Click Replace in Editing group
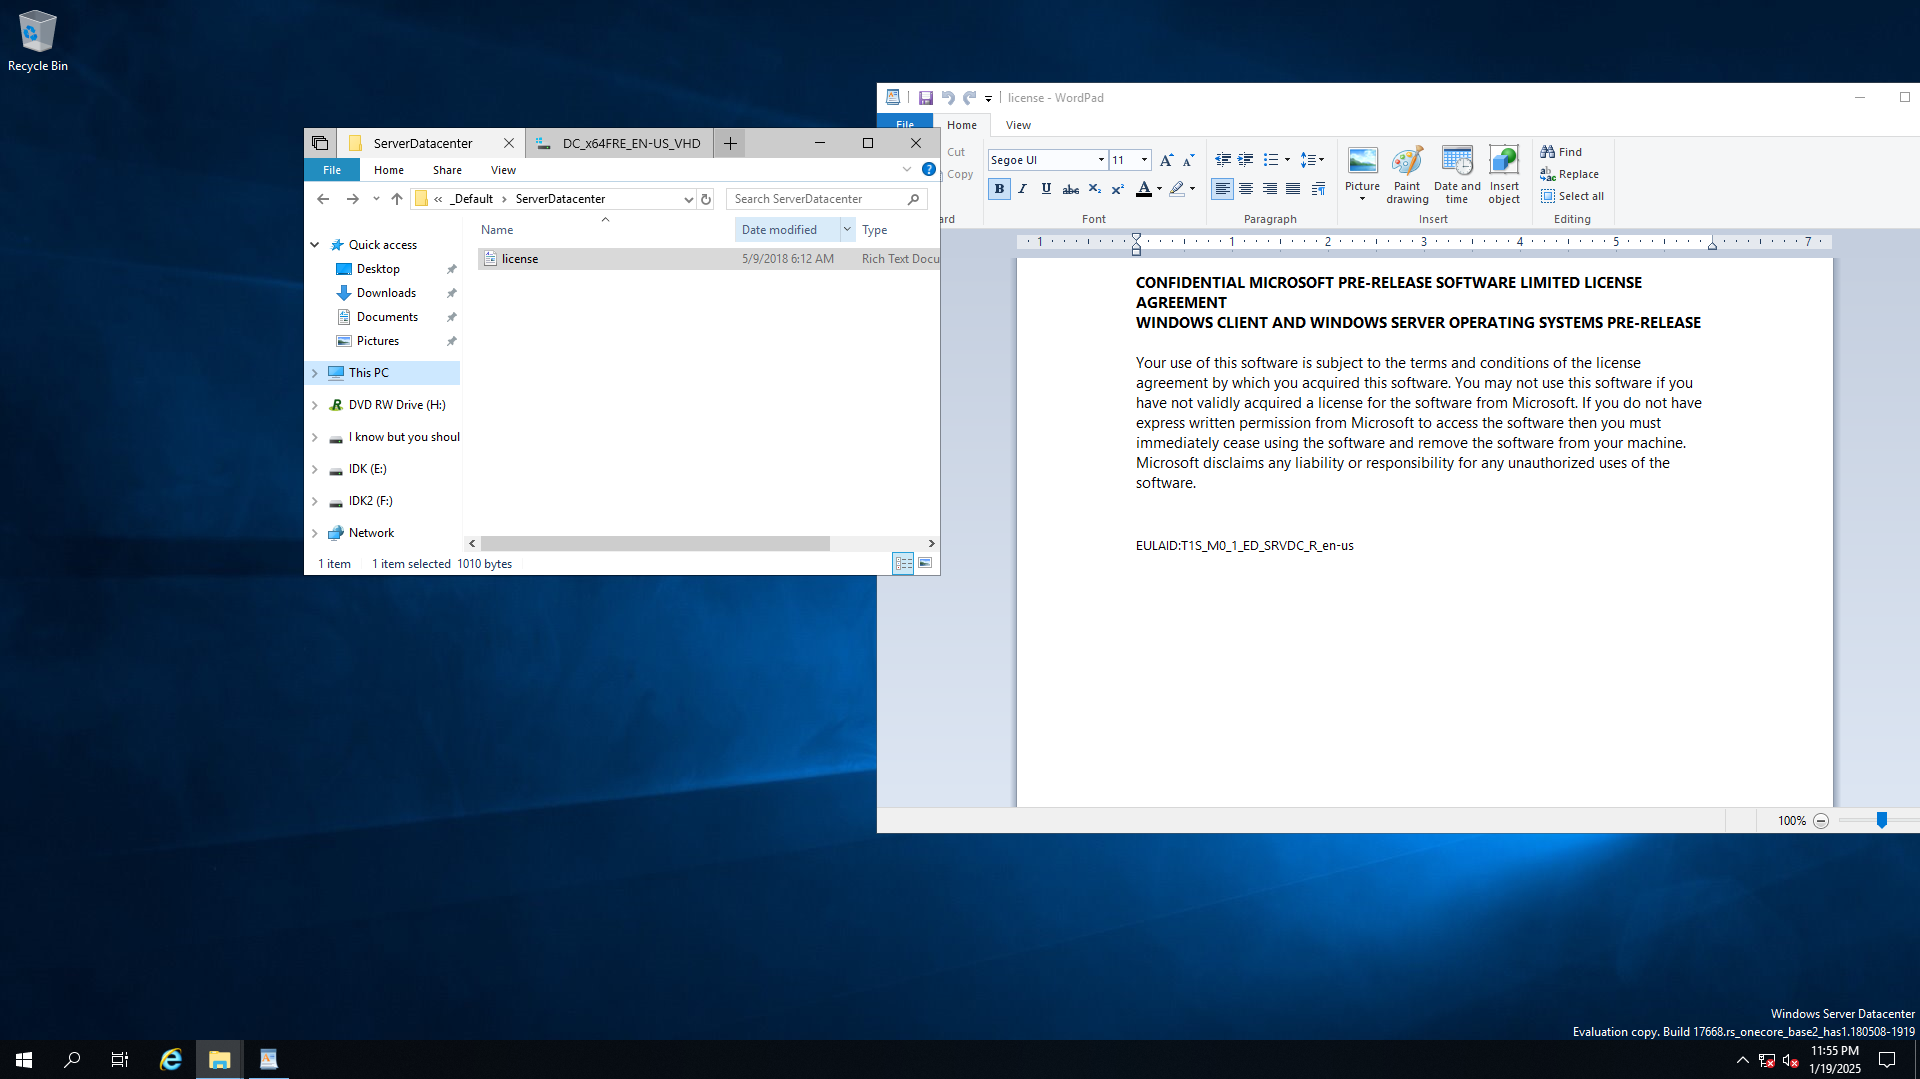Image resolution: width=1920 pixels, height=1079 pixels. [x=1569, y=174]
